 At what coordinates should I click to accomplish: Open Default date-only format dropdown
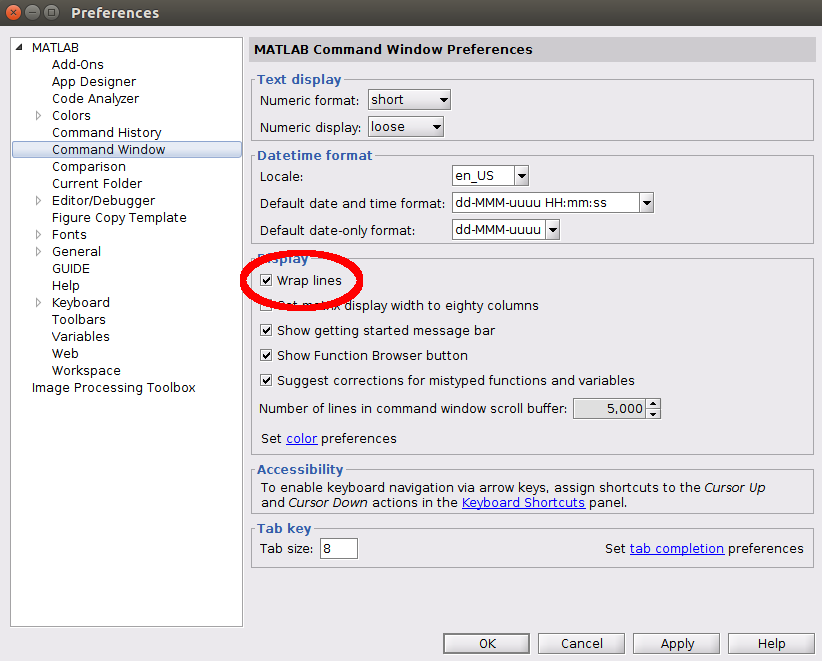click(x=553, y=230)
